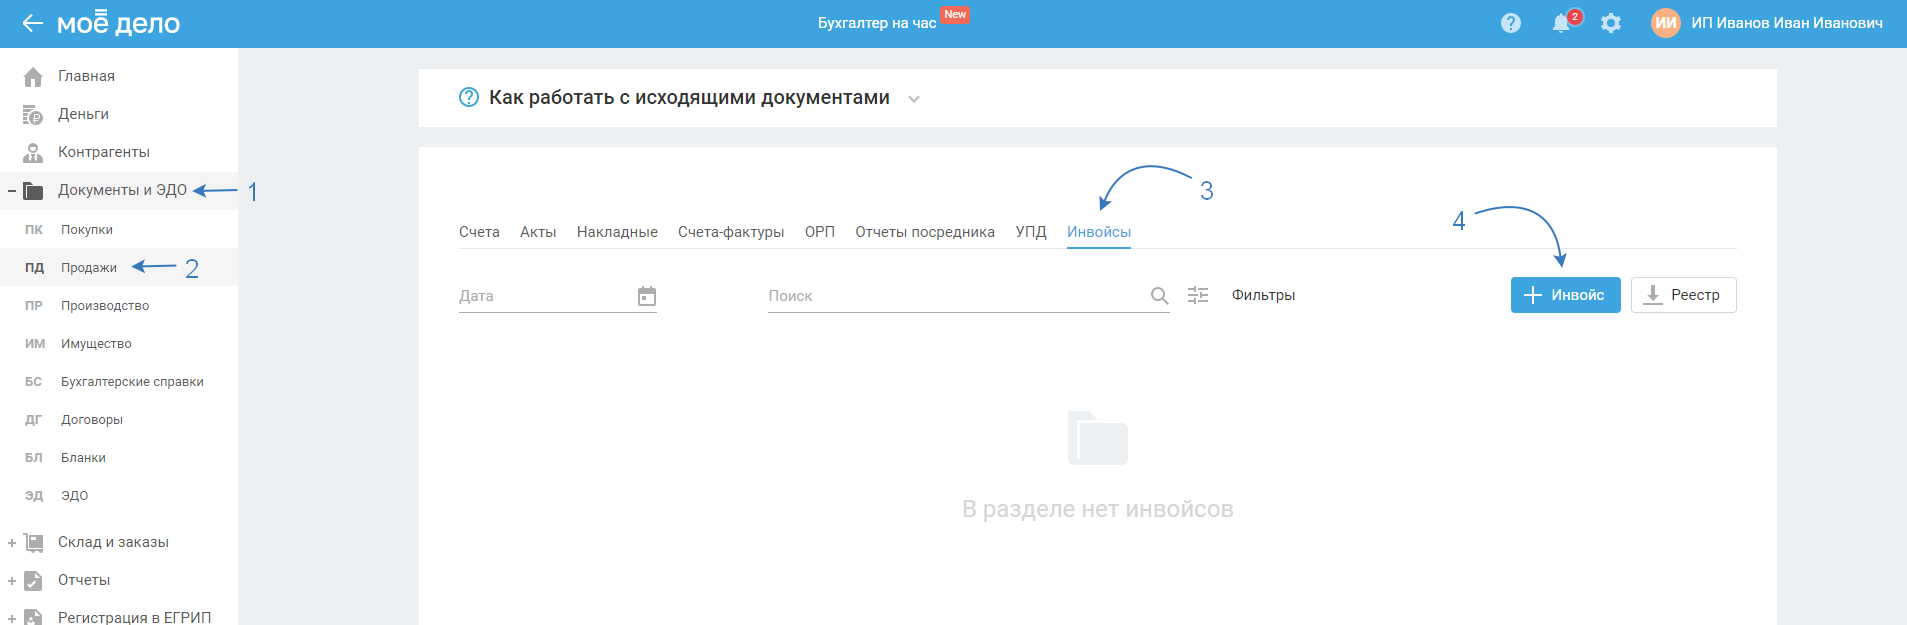Expand the help chevron after исходящими документами
Image resolution: width=1907 pixels, height=625 pixels.
coord(913,99)
